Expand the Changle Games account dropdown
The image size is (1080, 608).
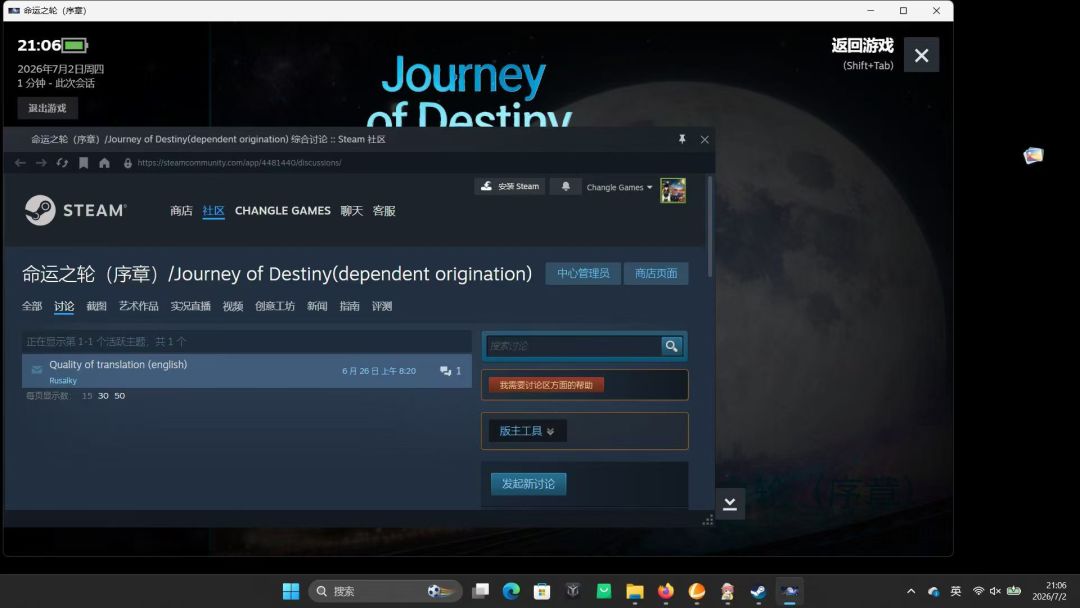pos(619,187)
